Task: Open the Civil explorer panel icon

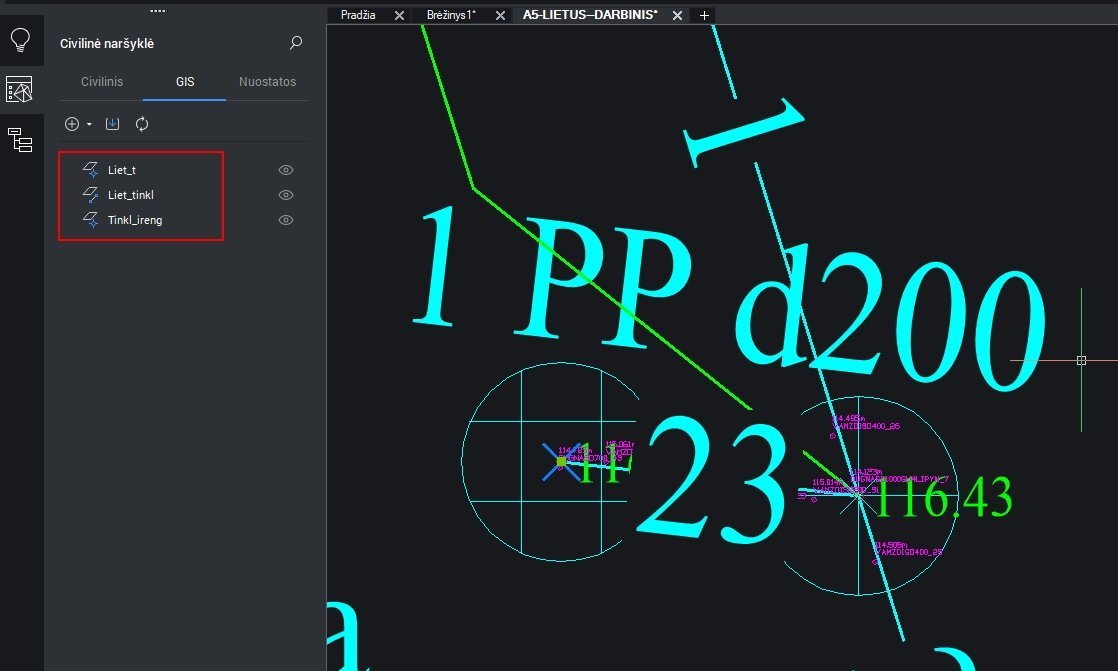Action: (x=20, y=90)
